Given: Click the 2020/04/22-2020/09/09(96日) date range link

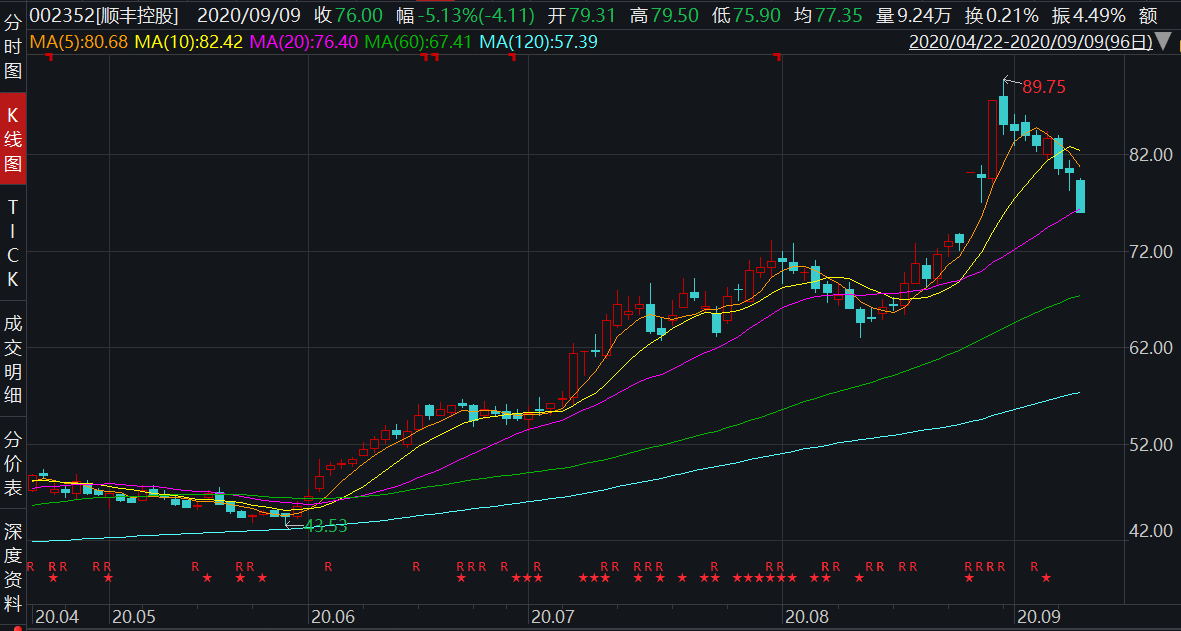Looking at the screenshot, I should (1030, 42).
